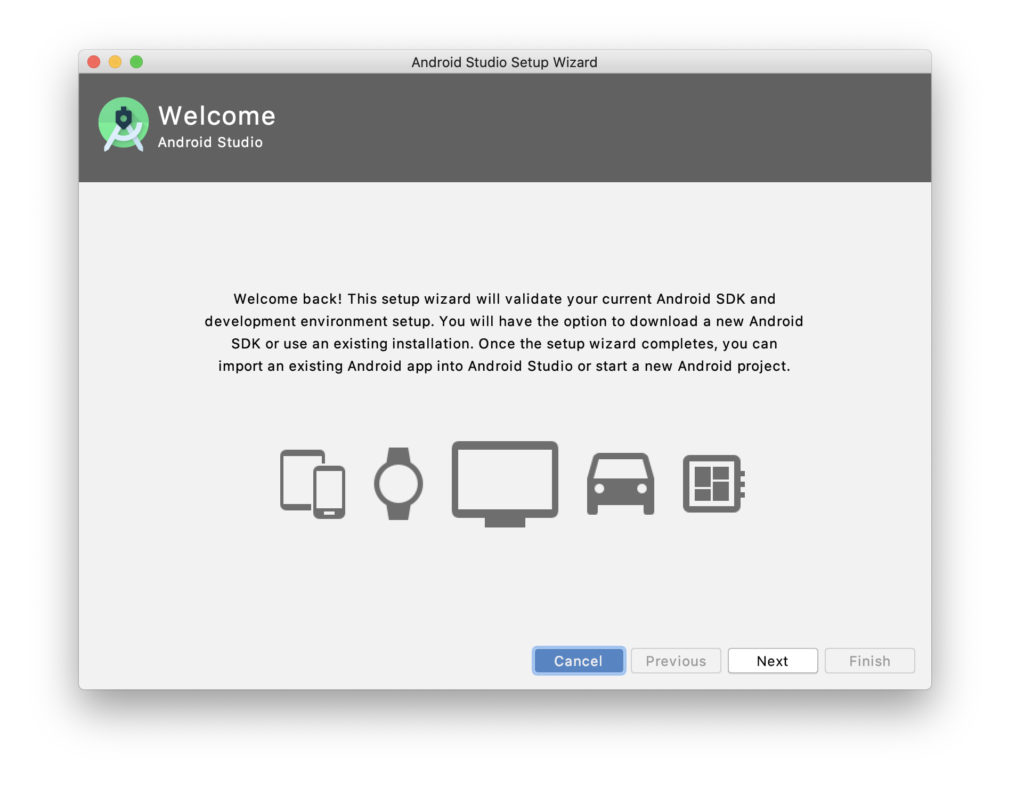Click the 'Welcome back!' paragraph text
This screenshot has width=1024, height=796.
pyautogui.click(x=504, y=332)
